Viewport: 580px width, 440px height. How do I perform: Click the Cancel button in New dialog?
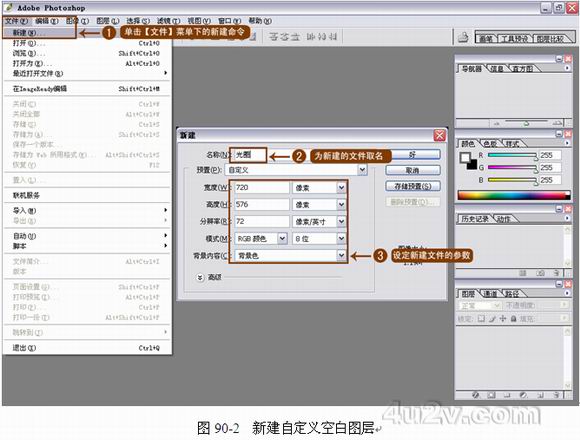coord(413,170)
